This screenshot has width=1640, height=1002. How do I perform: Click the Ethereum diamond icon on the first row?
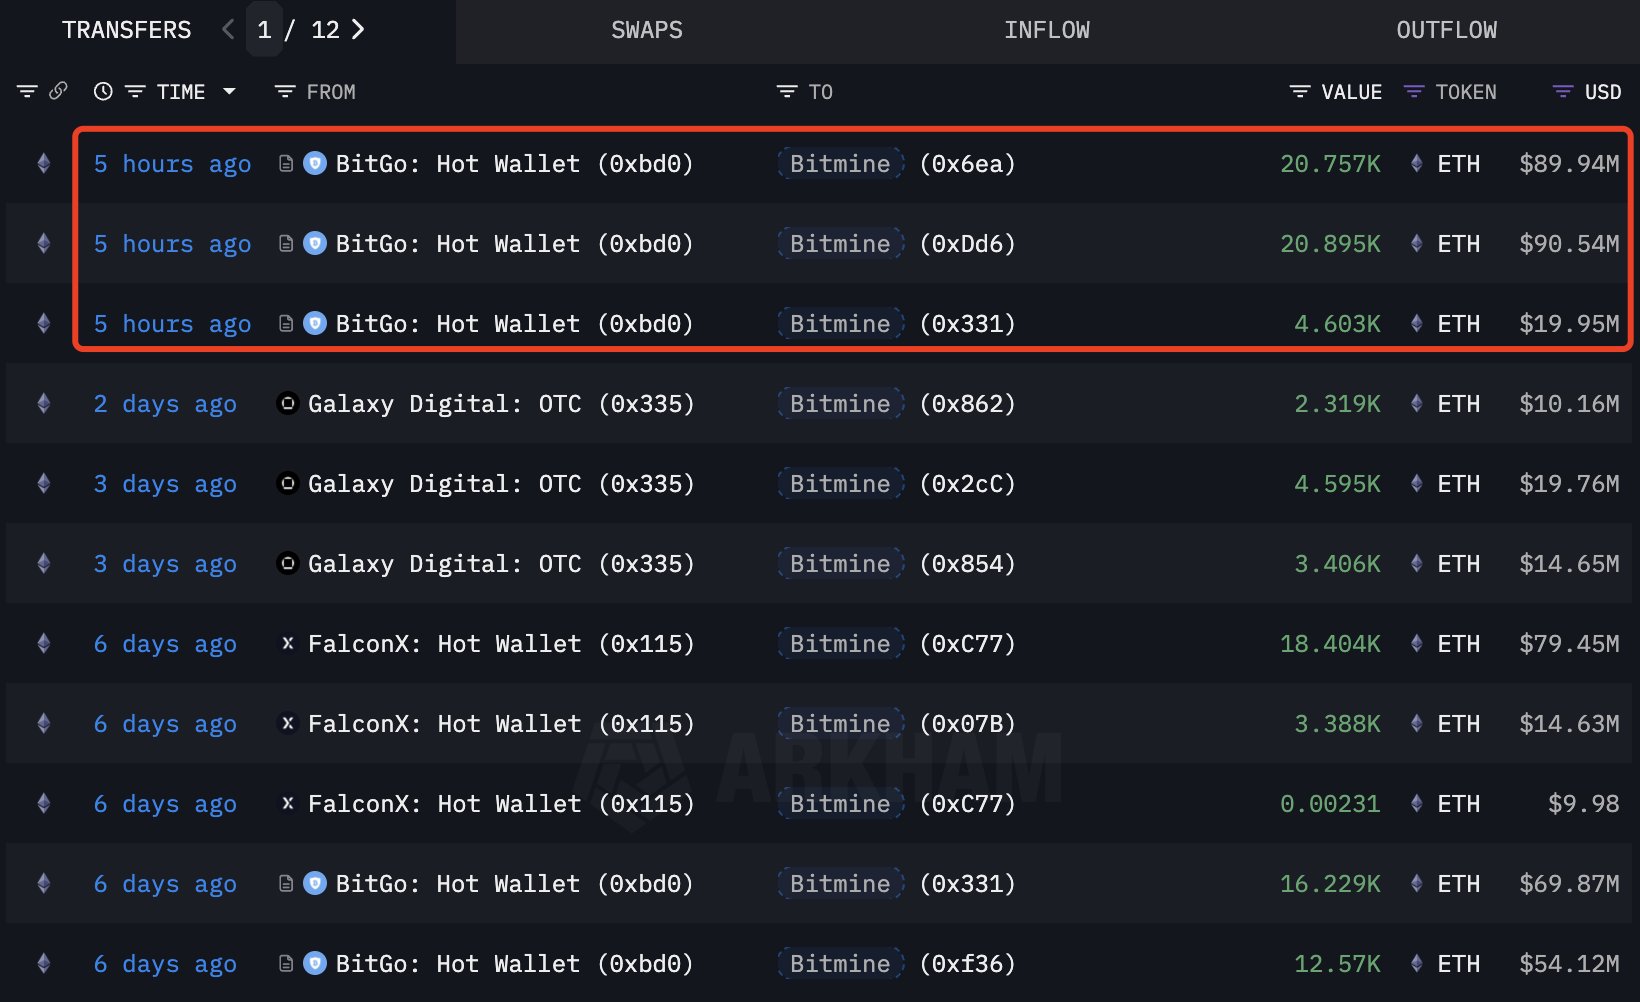point(42,163)
